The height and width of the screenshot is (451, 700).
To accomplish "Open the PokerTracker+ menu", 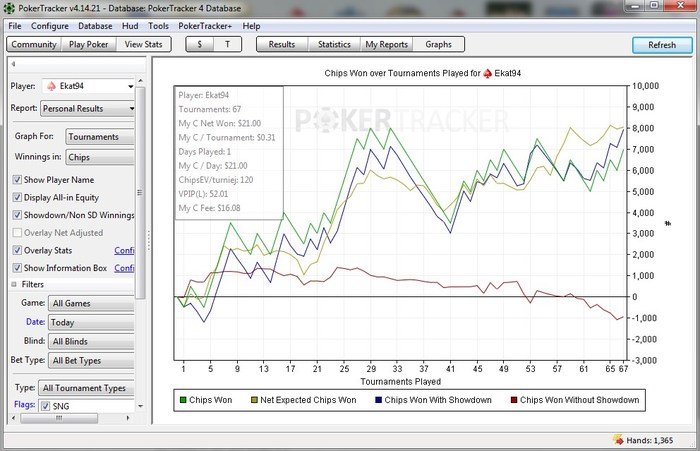I will click(x=205, y=26).
